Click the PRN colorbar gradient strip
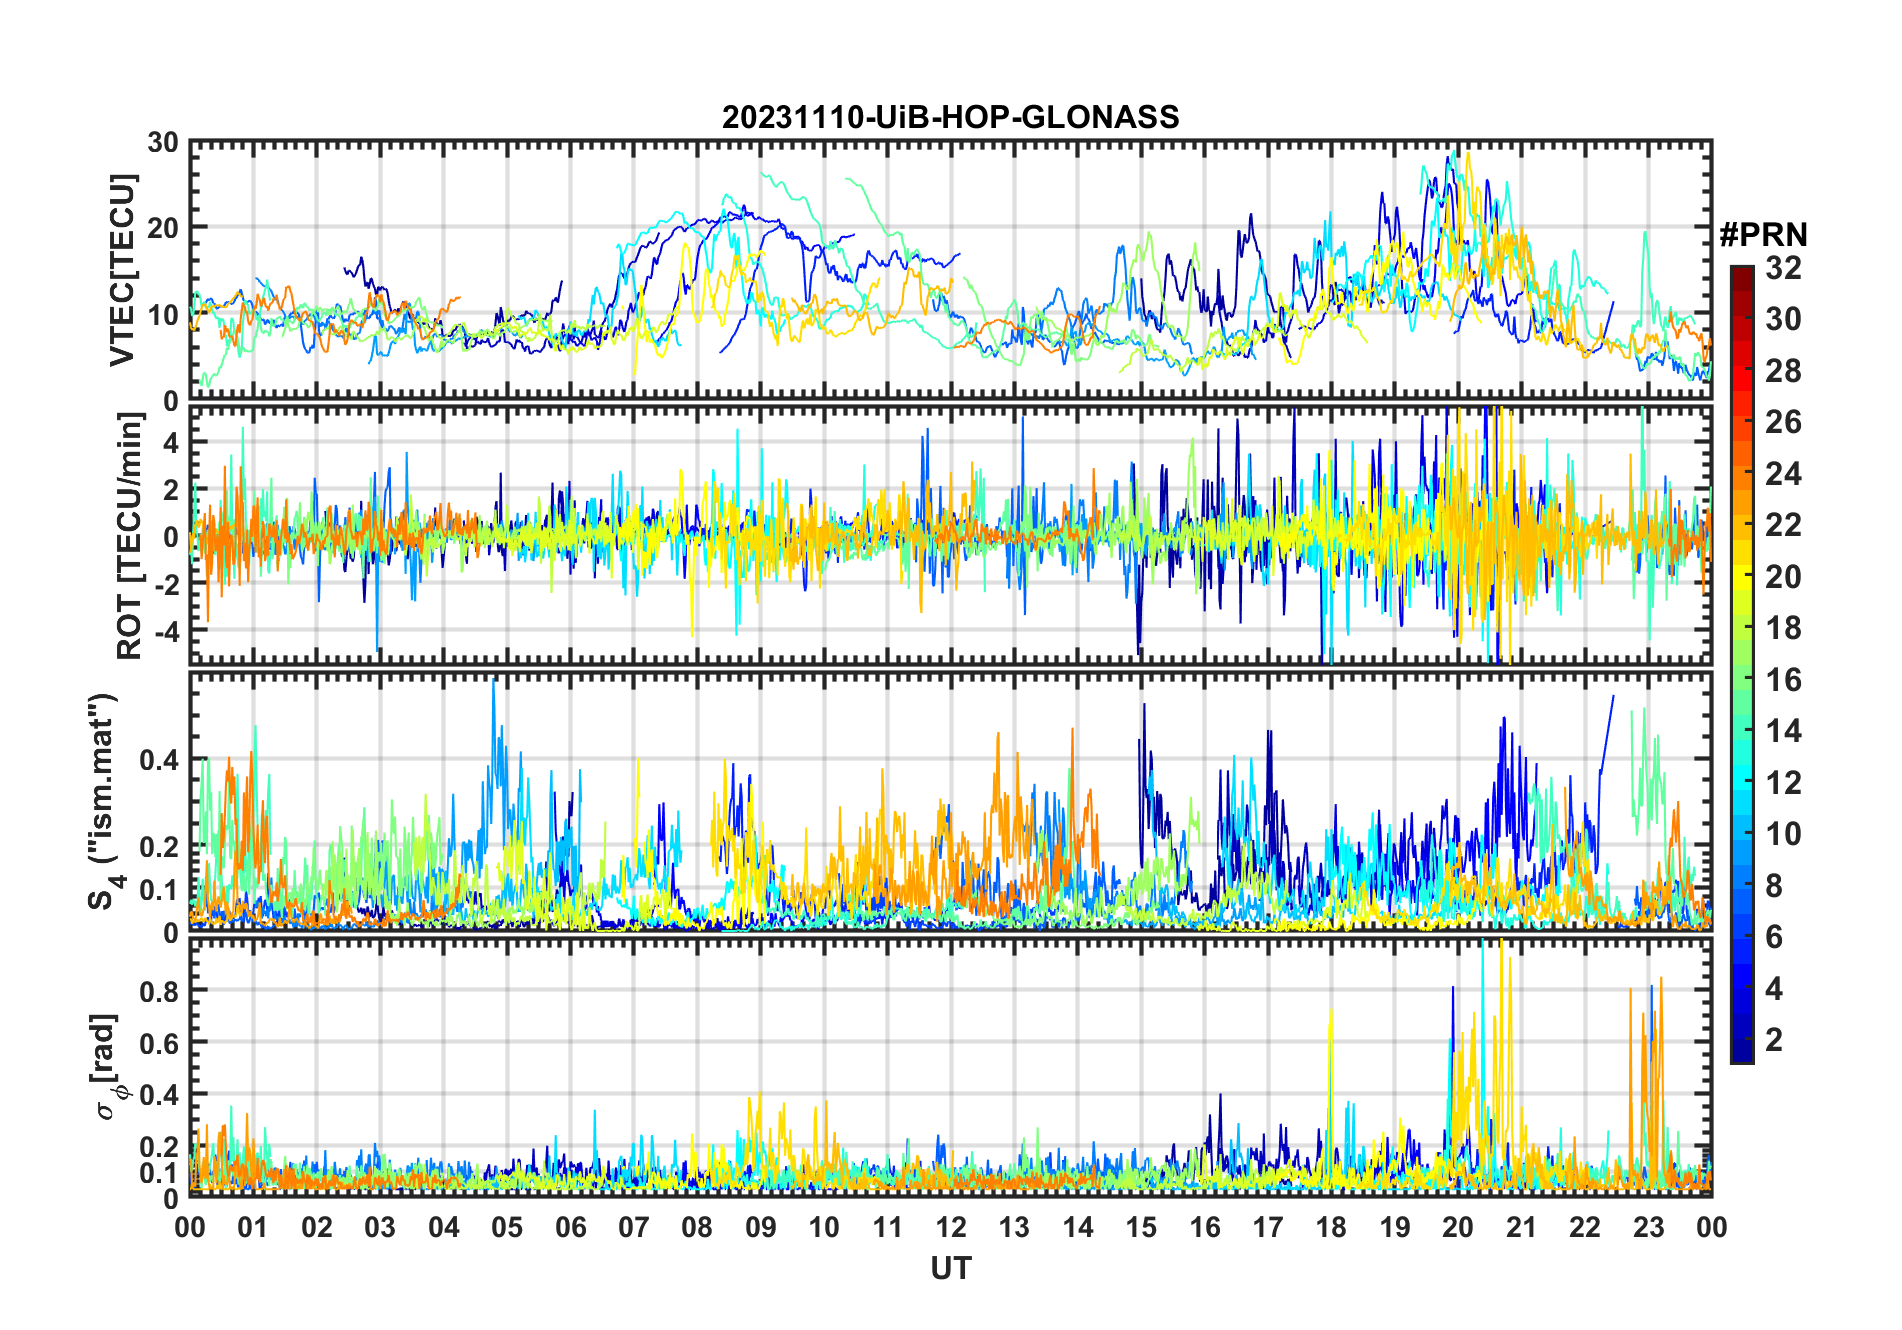The image size is (1902, 1330). coord(1742,664)
